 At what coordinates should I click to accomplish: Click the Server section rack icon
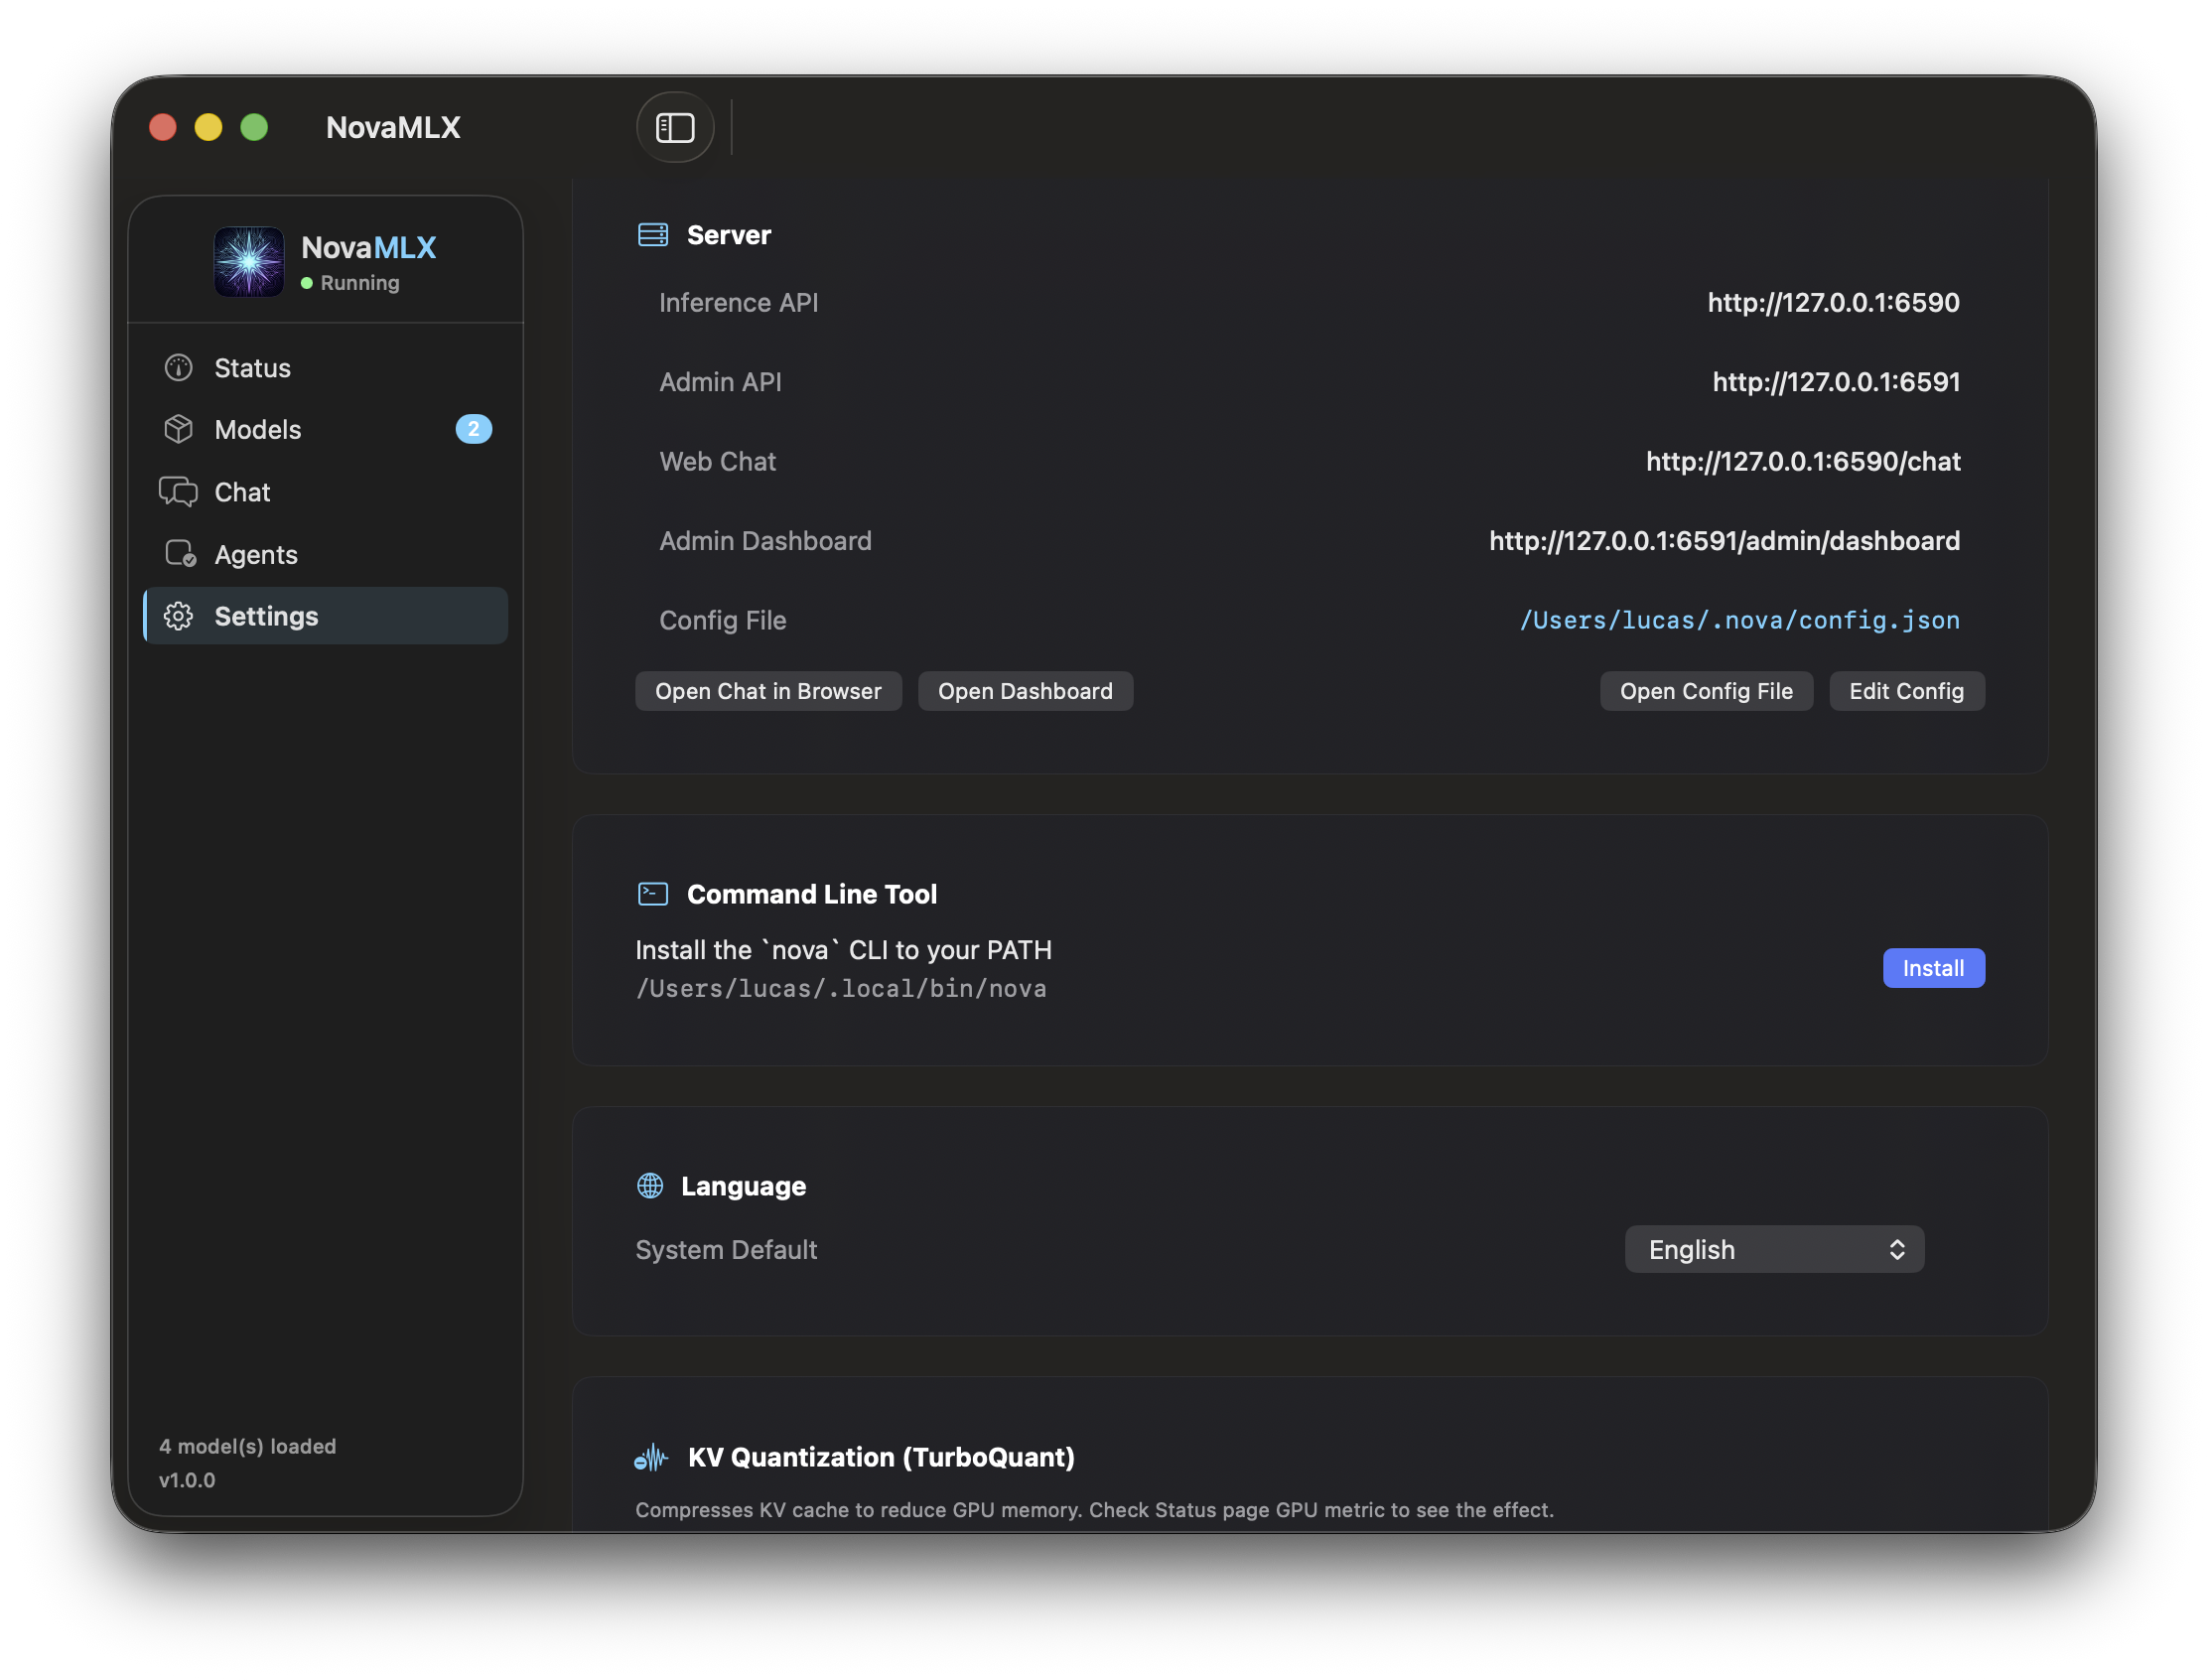click(653, 235)
